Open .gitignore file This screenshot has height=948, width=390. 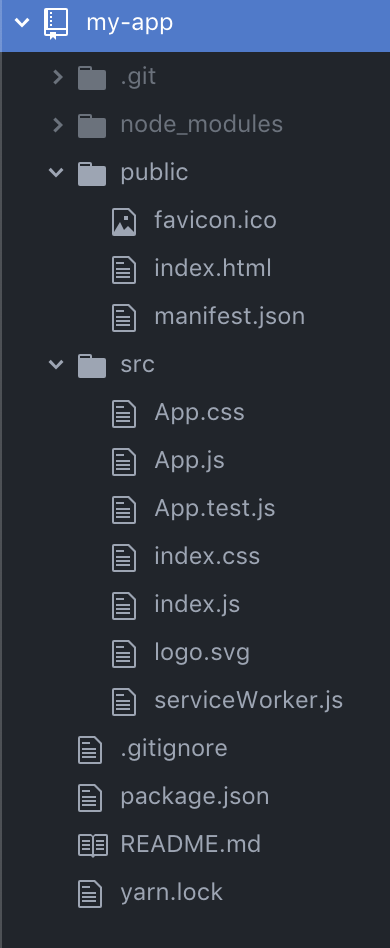[174, 748]
